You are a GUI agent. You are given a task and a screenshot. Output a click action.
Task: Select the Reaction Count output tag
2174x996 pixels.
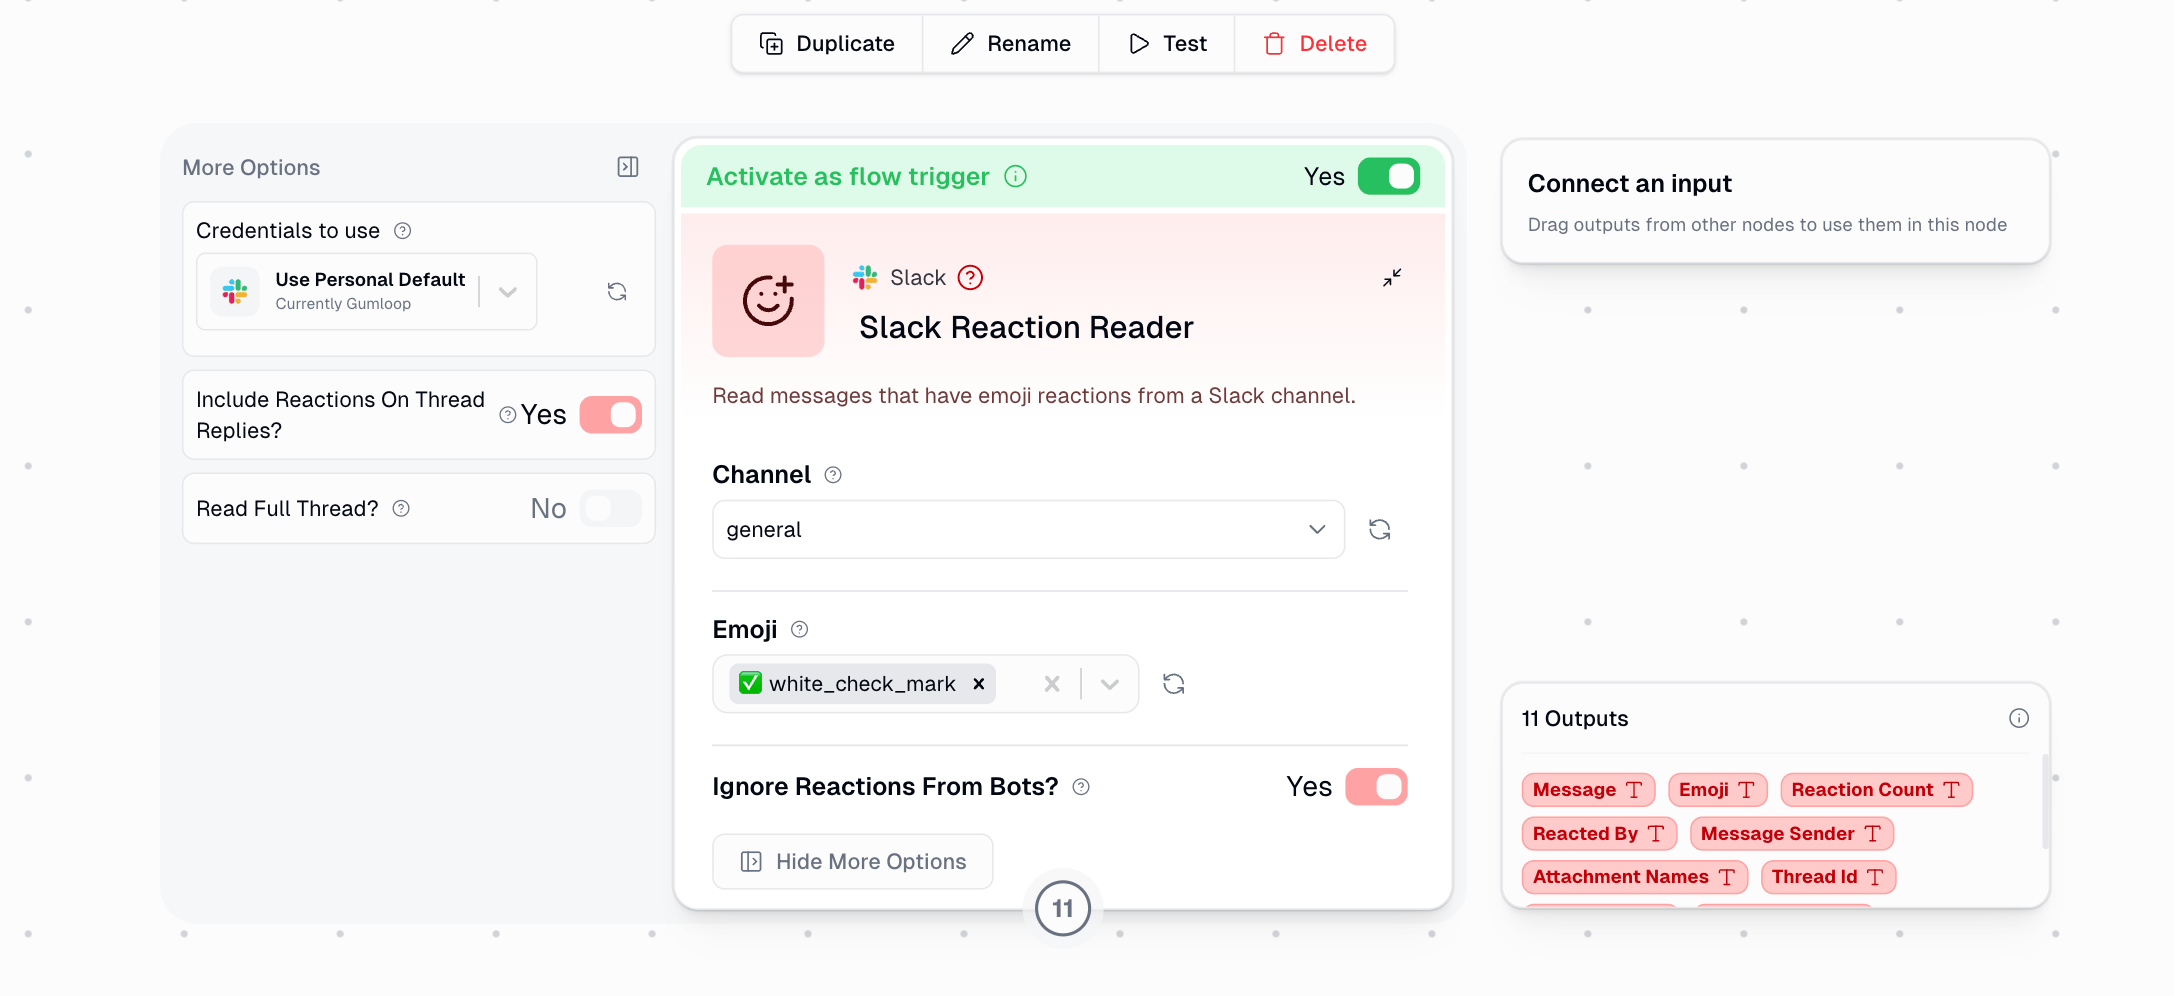pos(1876,790)
